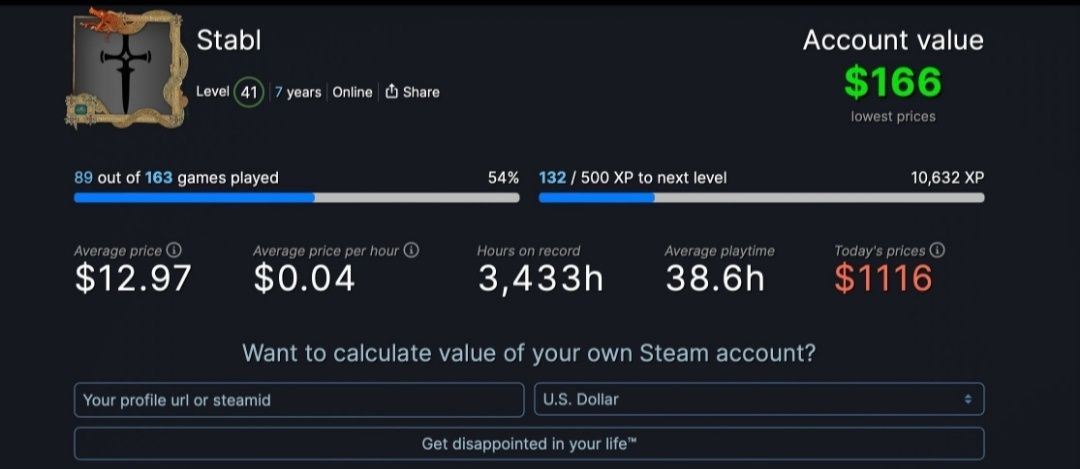The width and height of the screenshot is (1080, 469).
Task: Click the profile url or steamid field
Action: click(x=299, y=399)
